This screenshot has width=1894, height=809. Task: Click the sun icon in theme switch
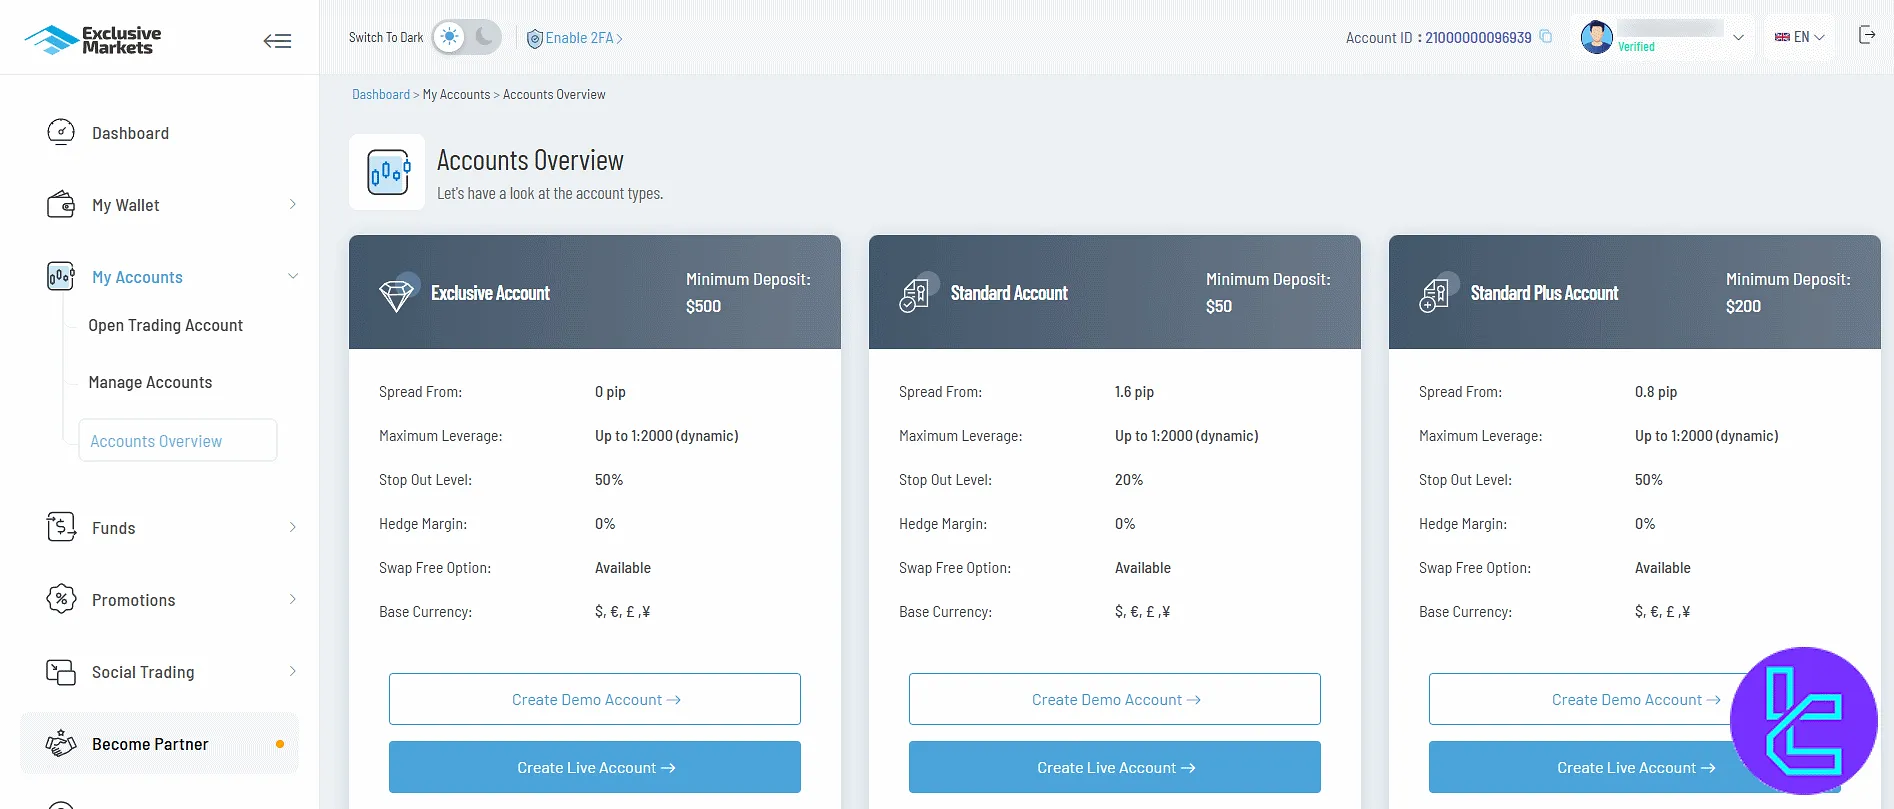[x=450, y=37]
